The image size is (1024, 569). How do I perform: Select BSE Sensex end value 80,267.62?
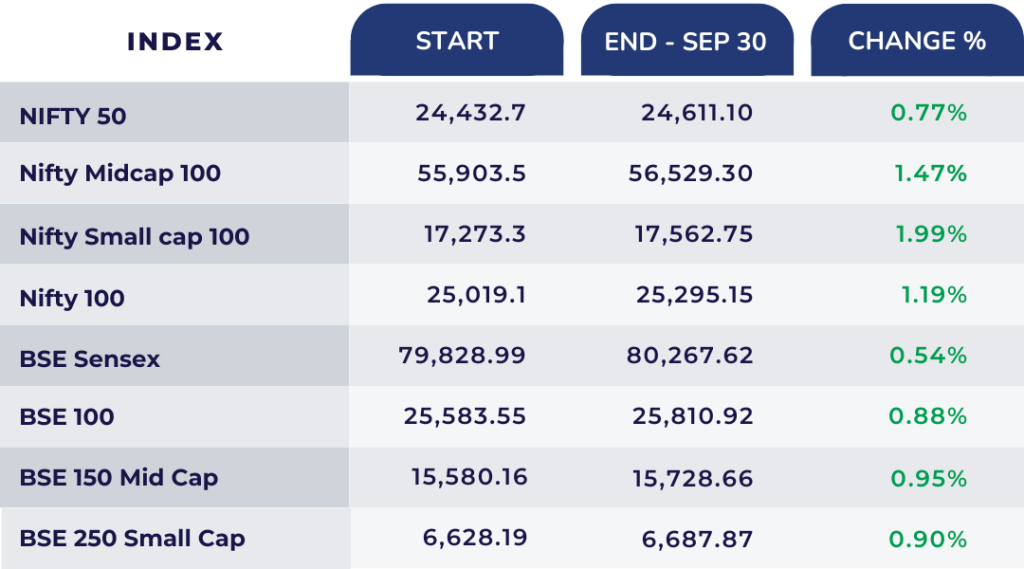coord(689,355)
